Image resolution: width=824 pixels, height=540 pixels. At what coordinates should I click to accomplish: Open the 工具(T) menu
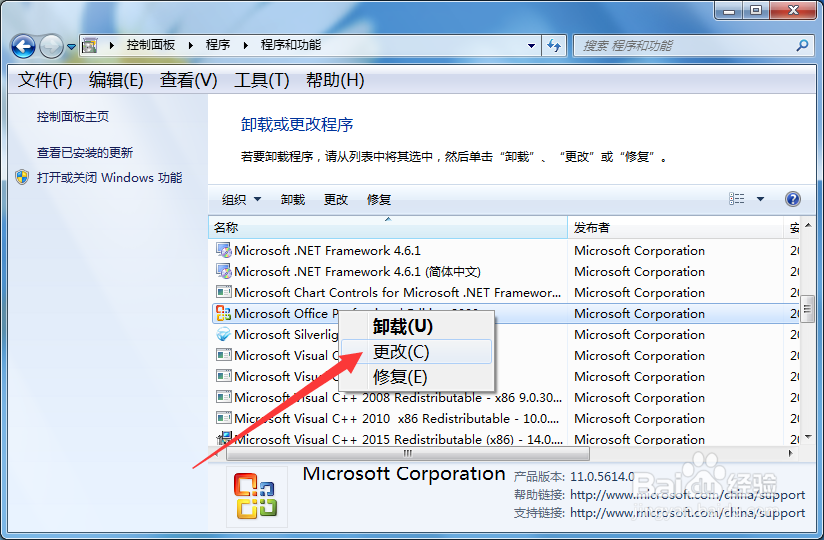coord(262,80)
